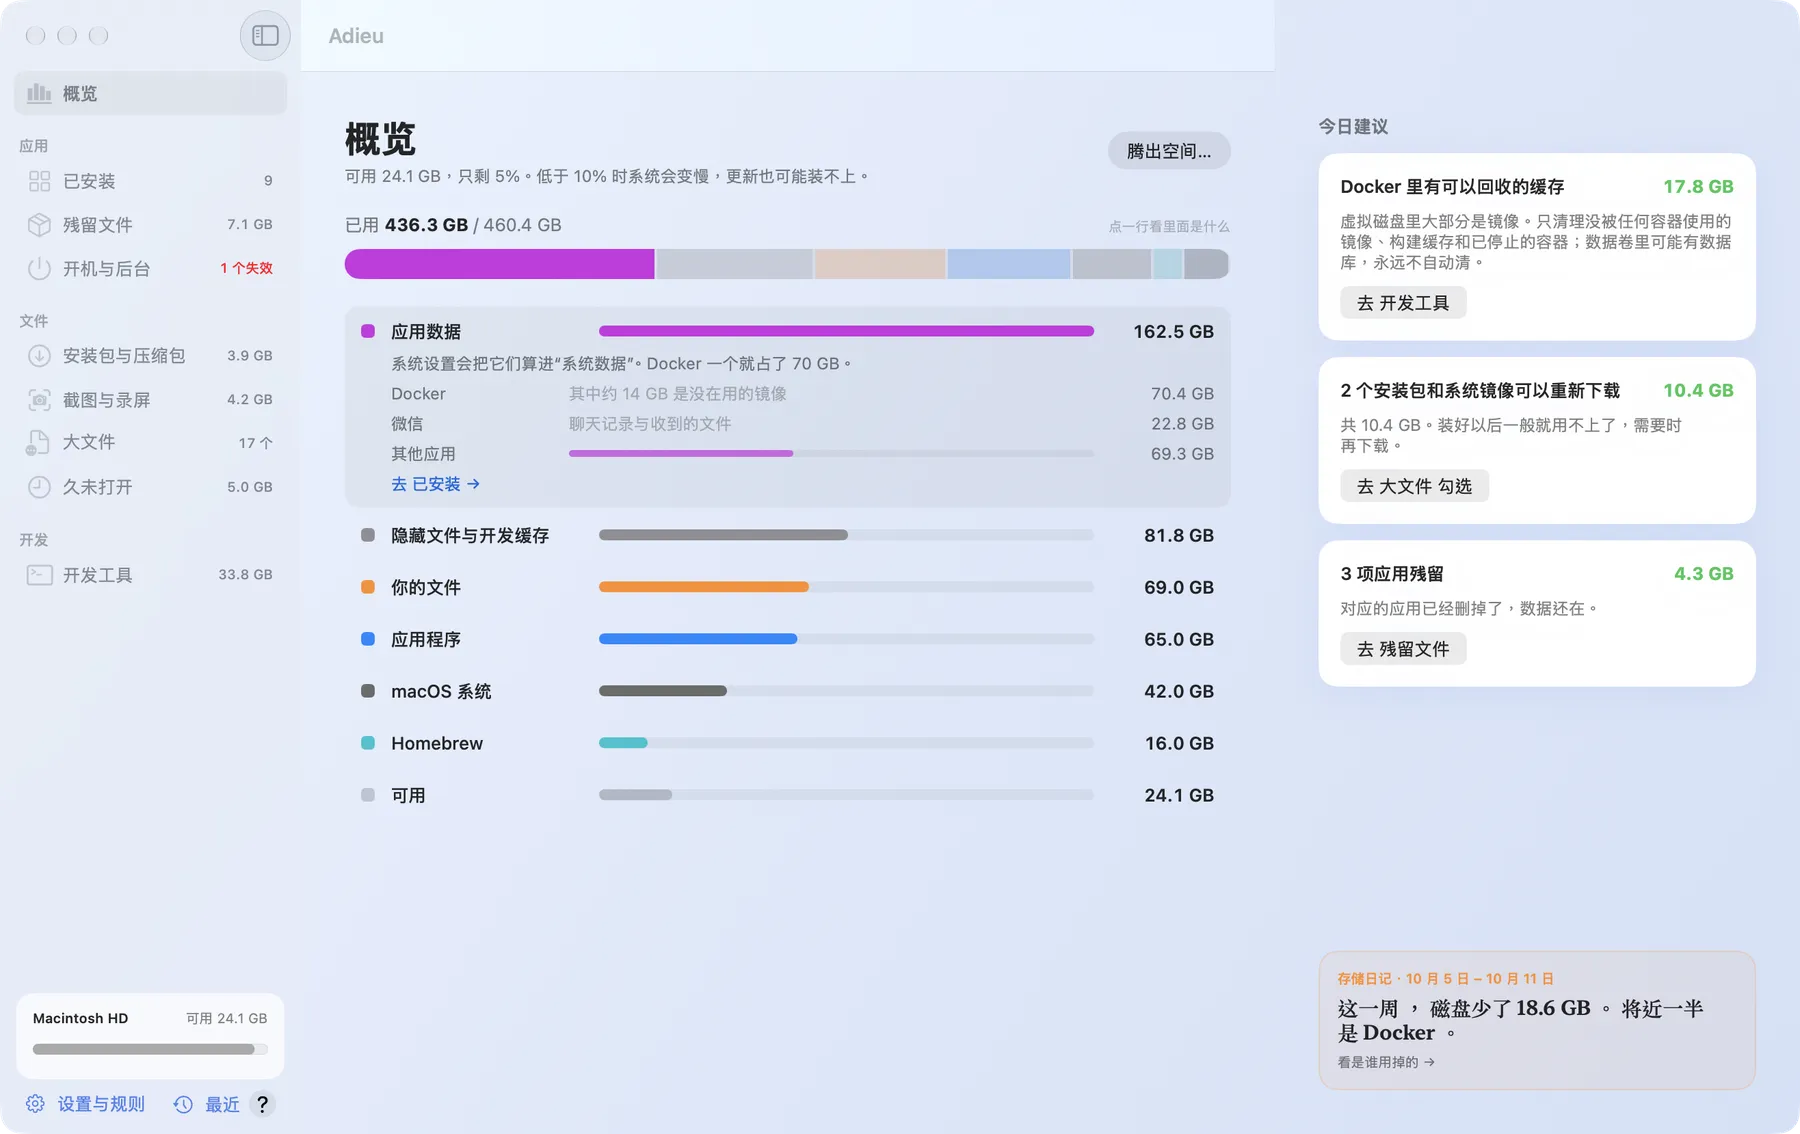Open 已安装 in sidebar
This screenshot has width=1800, height=1134.
150,181
